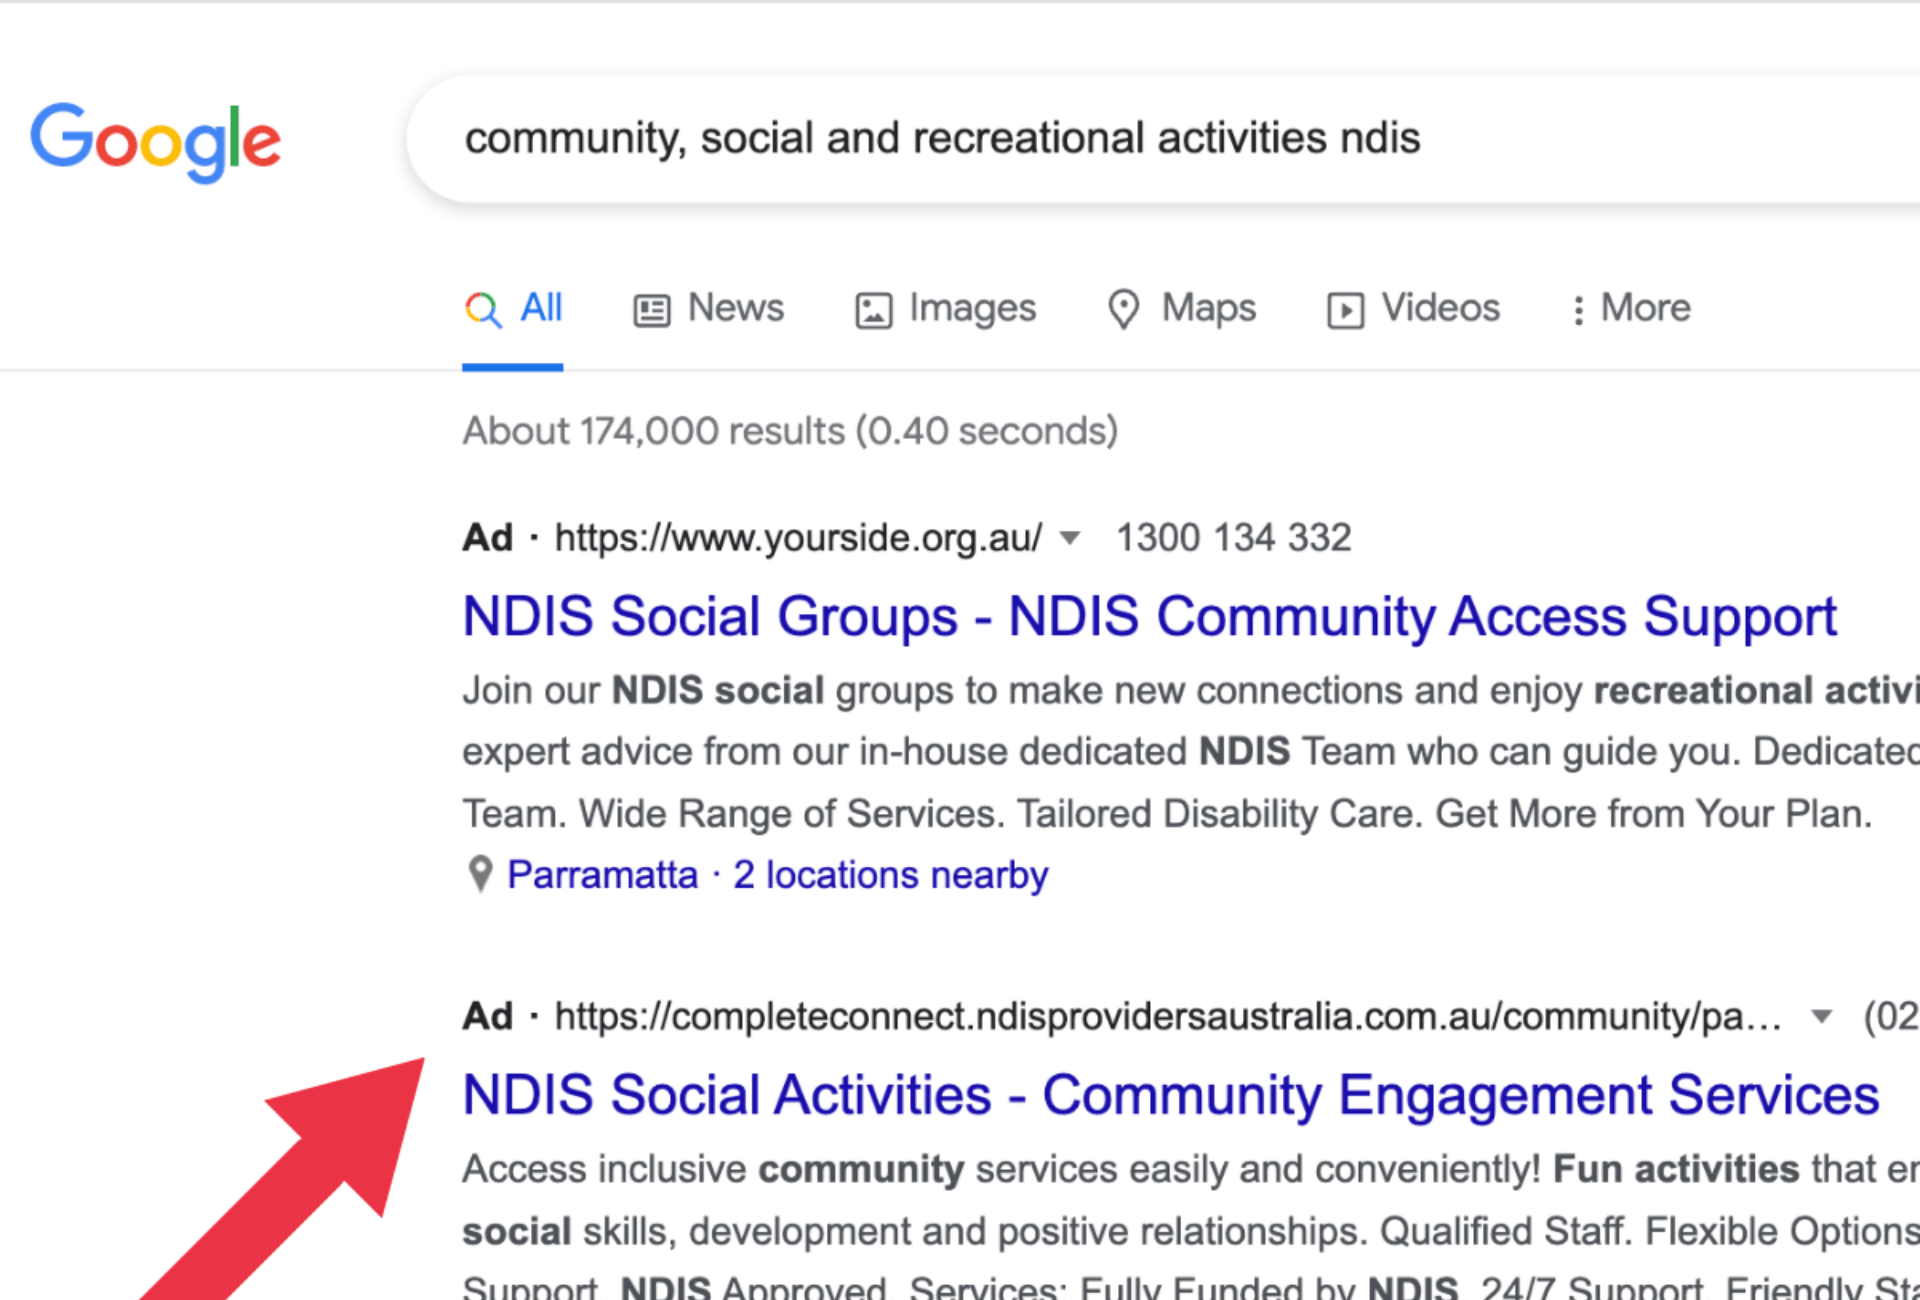Click the three-dot More icon
The image size is (1920, 1300).
pyautogui.click(x=1578, y=310)
